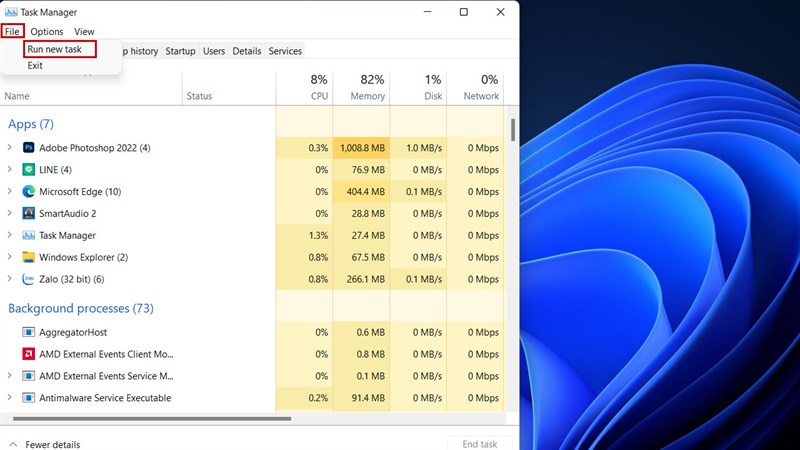This screenshot has height=450, width=800.
Task: Expand SmartAudio 2 row
Action: point(10,213)
